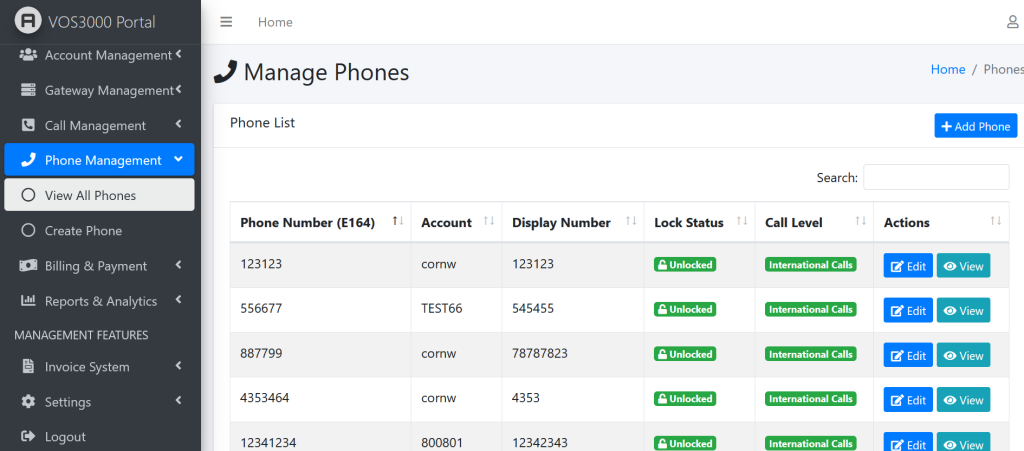View phone 556677

point(963,310)
